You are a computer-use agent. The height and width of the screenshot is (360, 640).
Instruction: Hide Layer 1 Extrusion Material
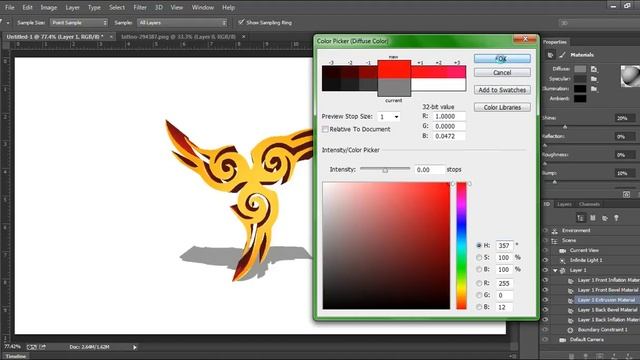[546, 300]
